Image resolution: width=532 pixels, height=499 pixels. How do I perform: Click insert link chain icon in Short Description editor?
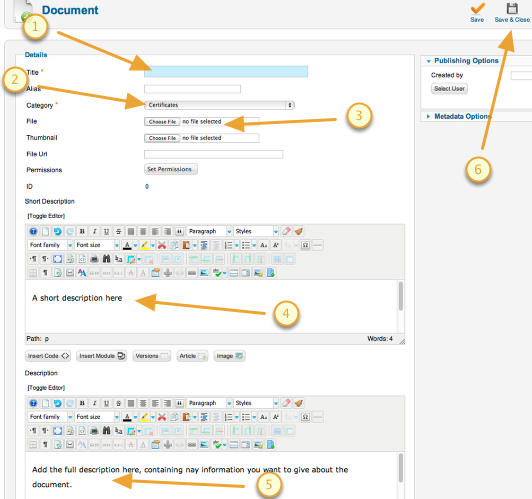tap(192, 273)
